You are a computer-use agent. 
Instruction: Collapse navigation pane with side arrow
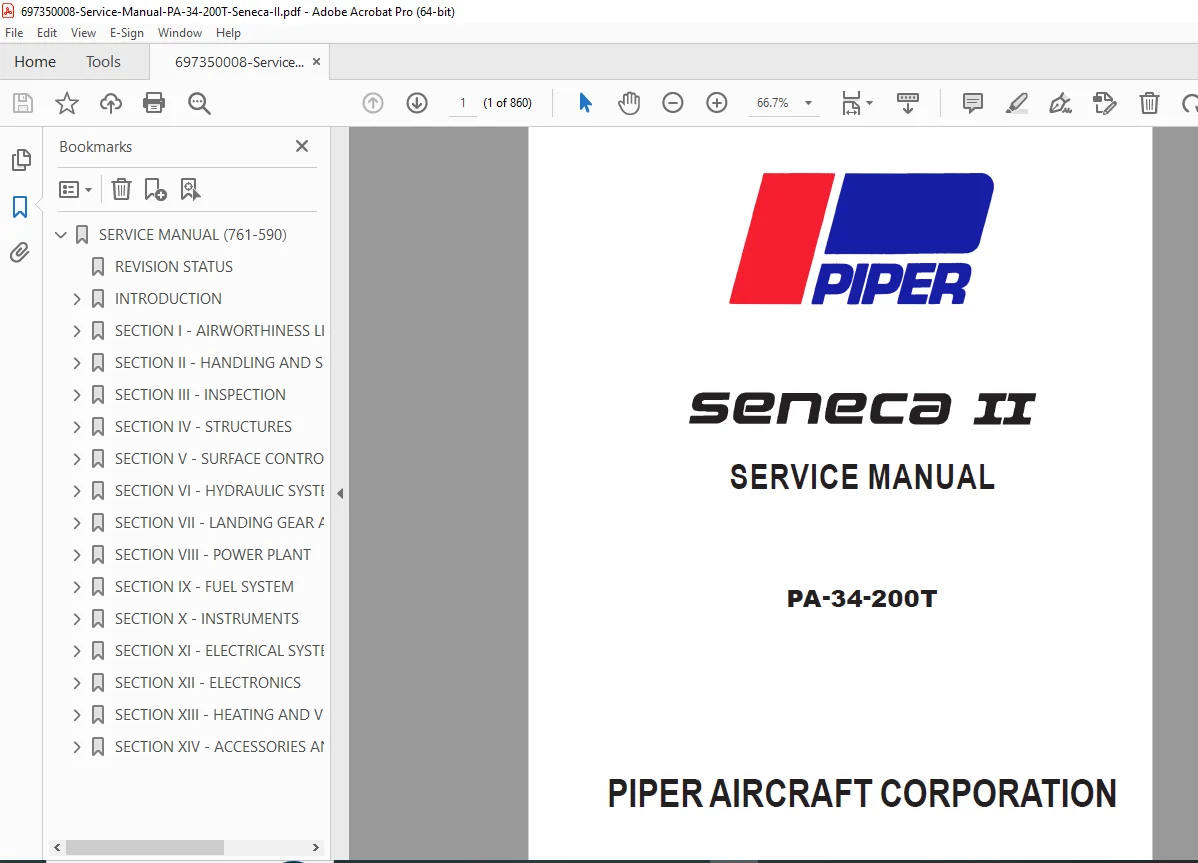[340, 494]
